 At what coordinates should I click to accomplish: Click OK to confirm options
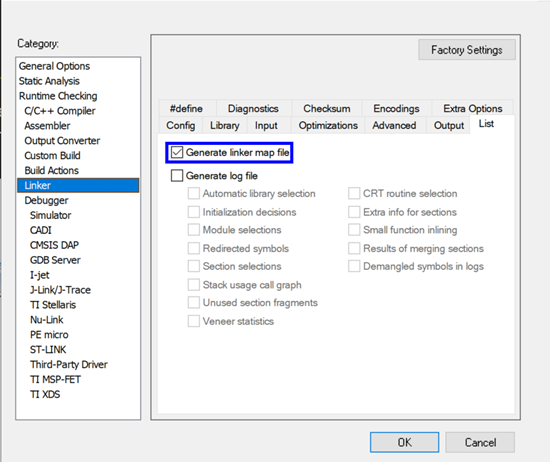[x=404, y=442]
